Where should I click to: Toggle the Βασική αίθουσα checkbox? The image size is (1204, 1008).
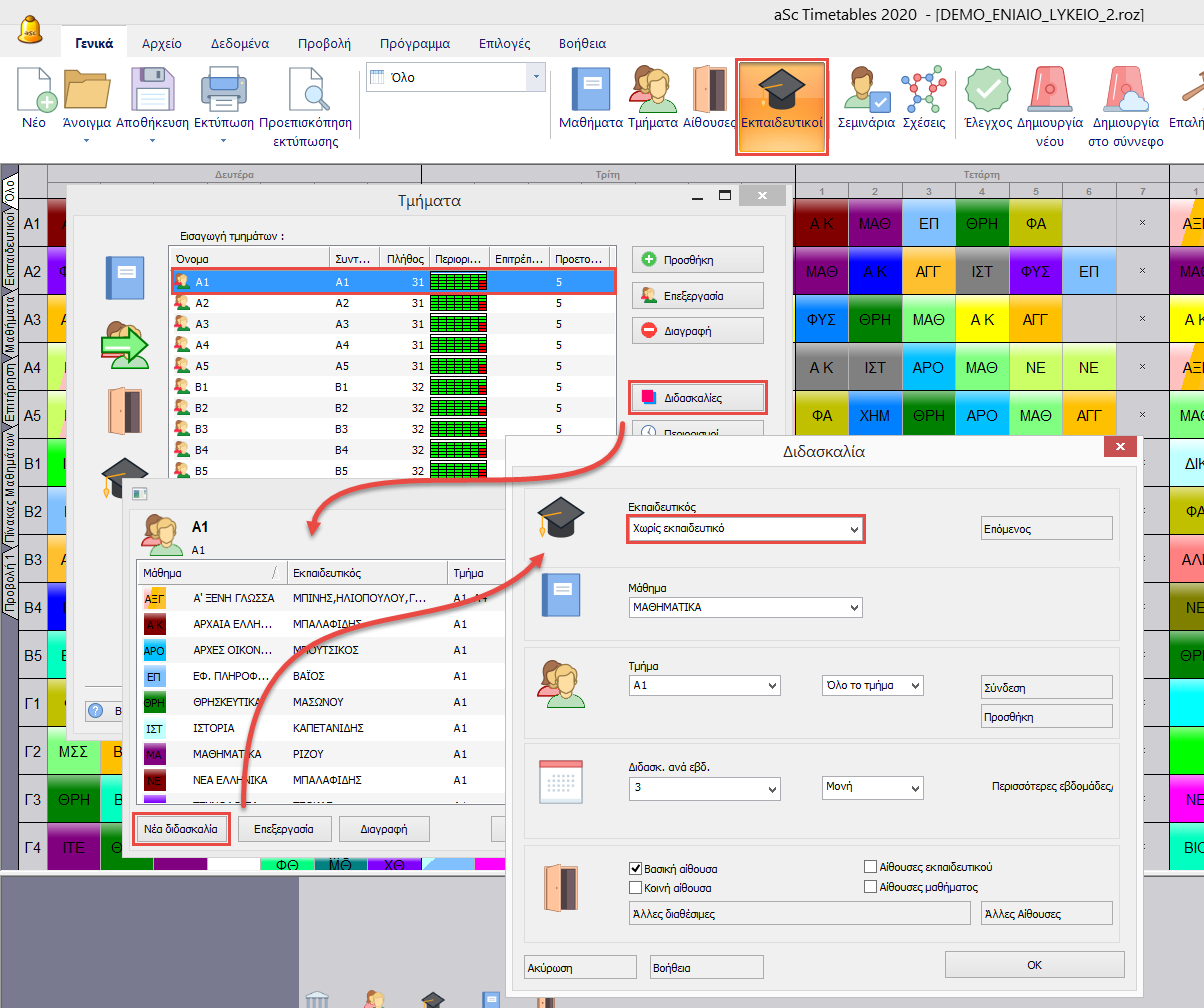[636, 869]
